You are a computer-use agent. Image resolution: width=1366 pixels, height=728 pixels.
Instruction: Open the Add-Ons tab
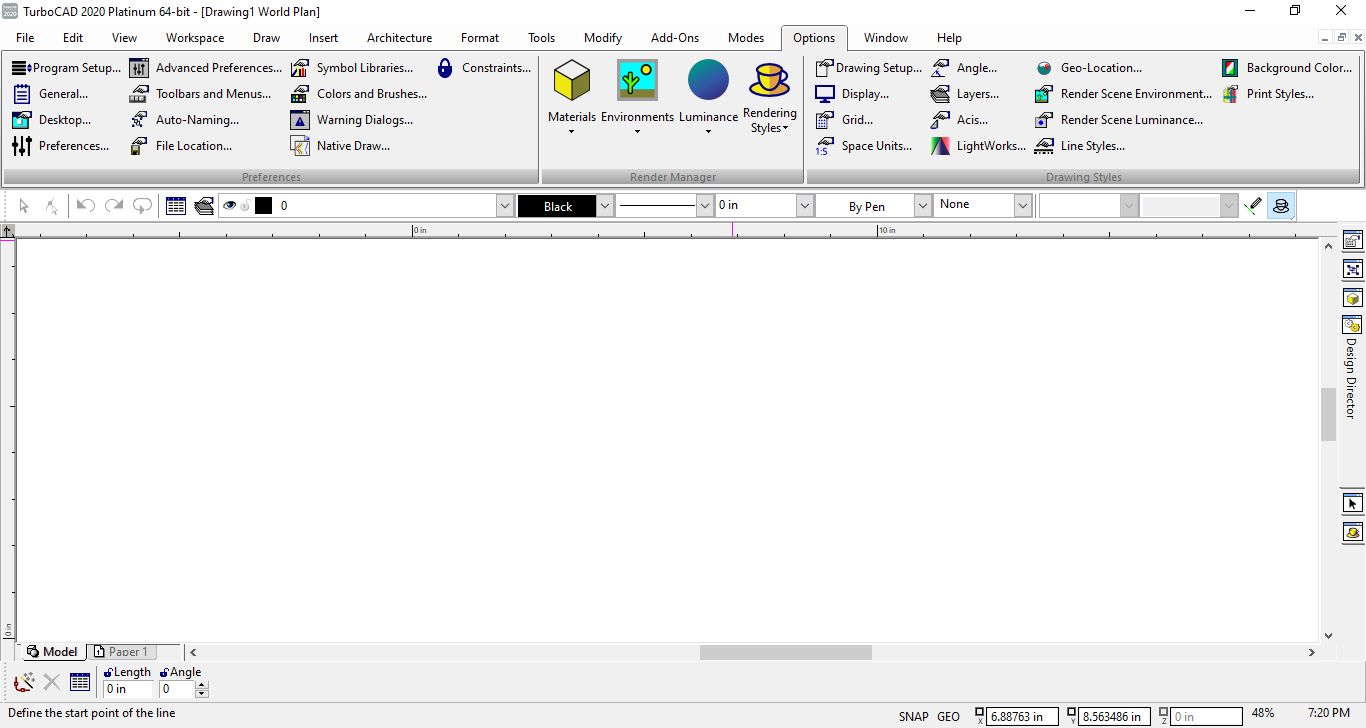[675, 38]
